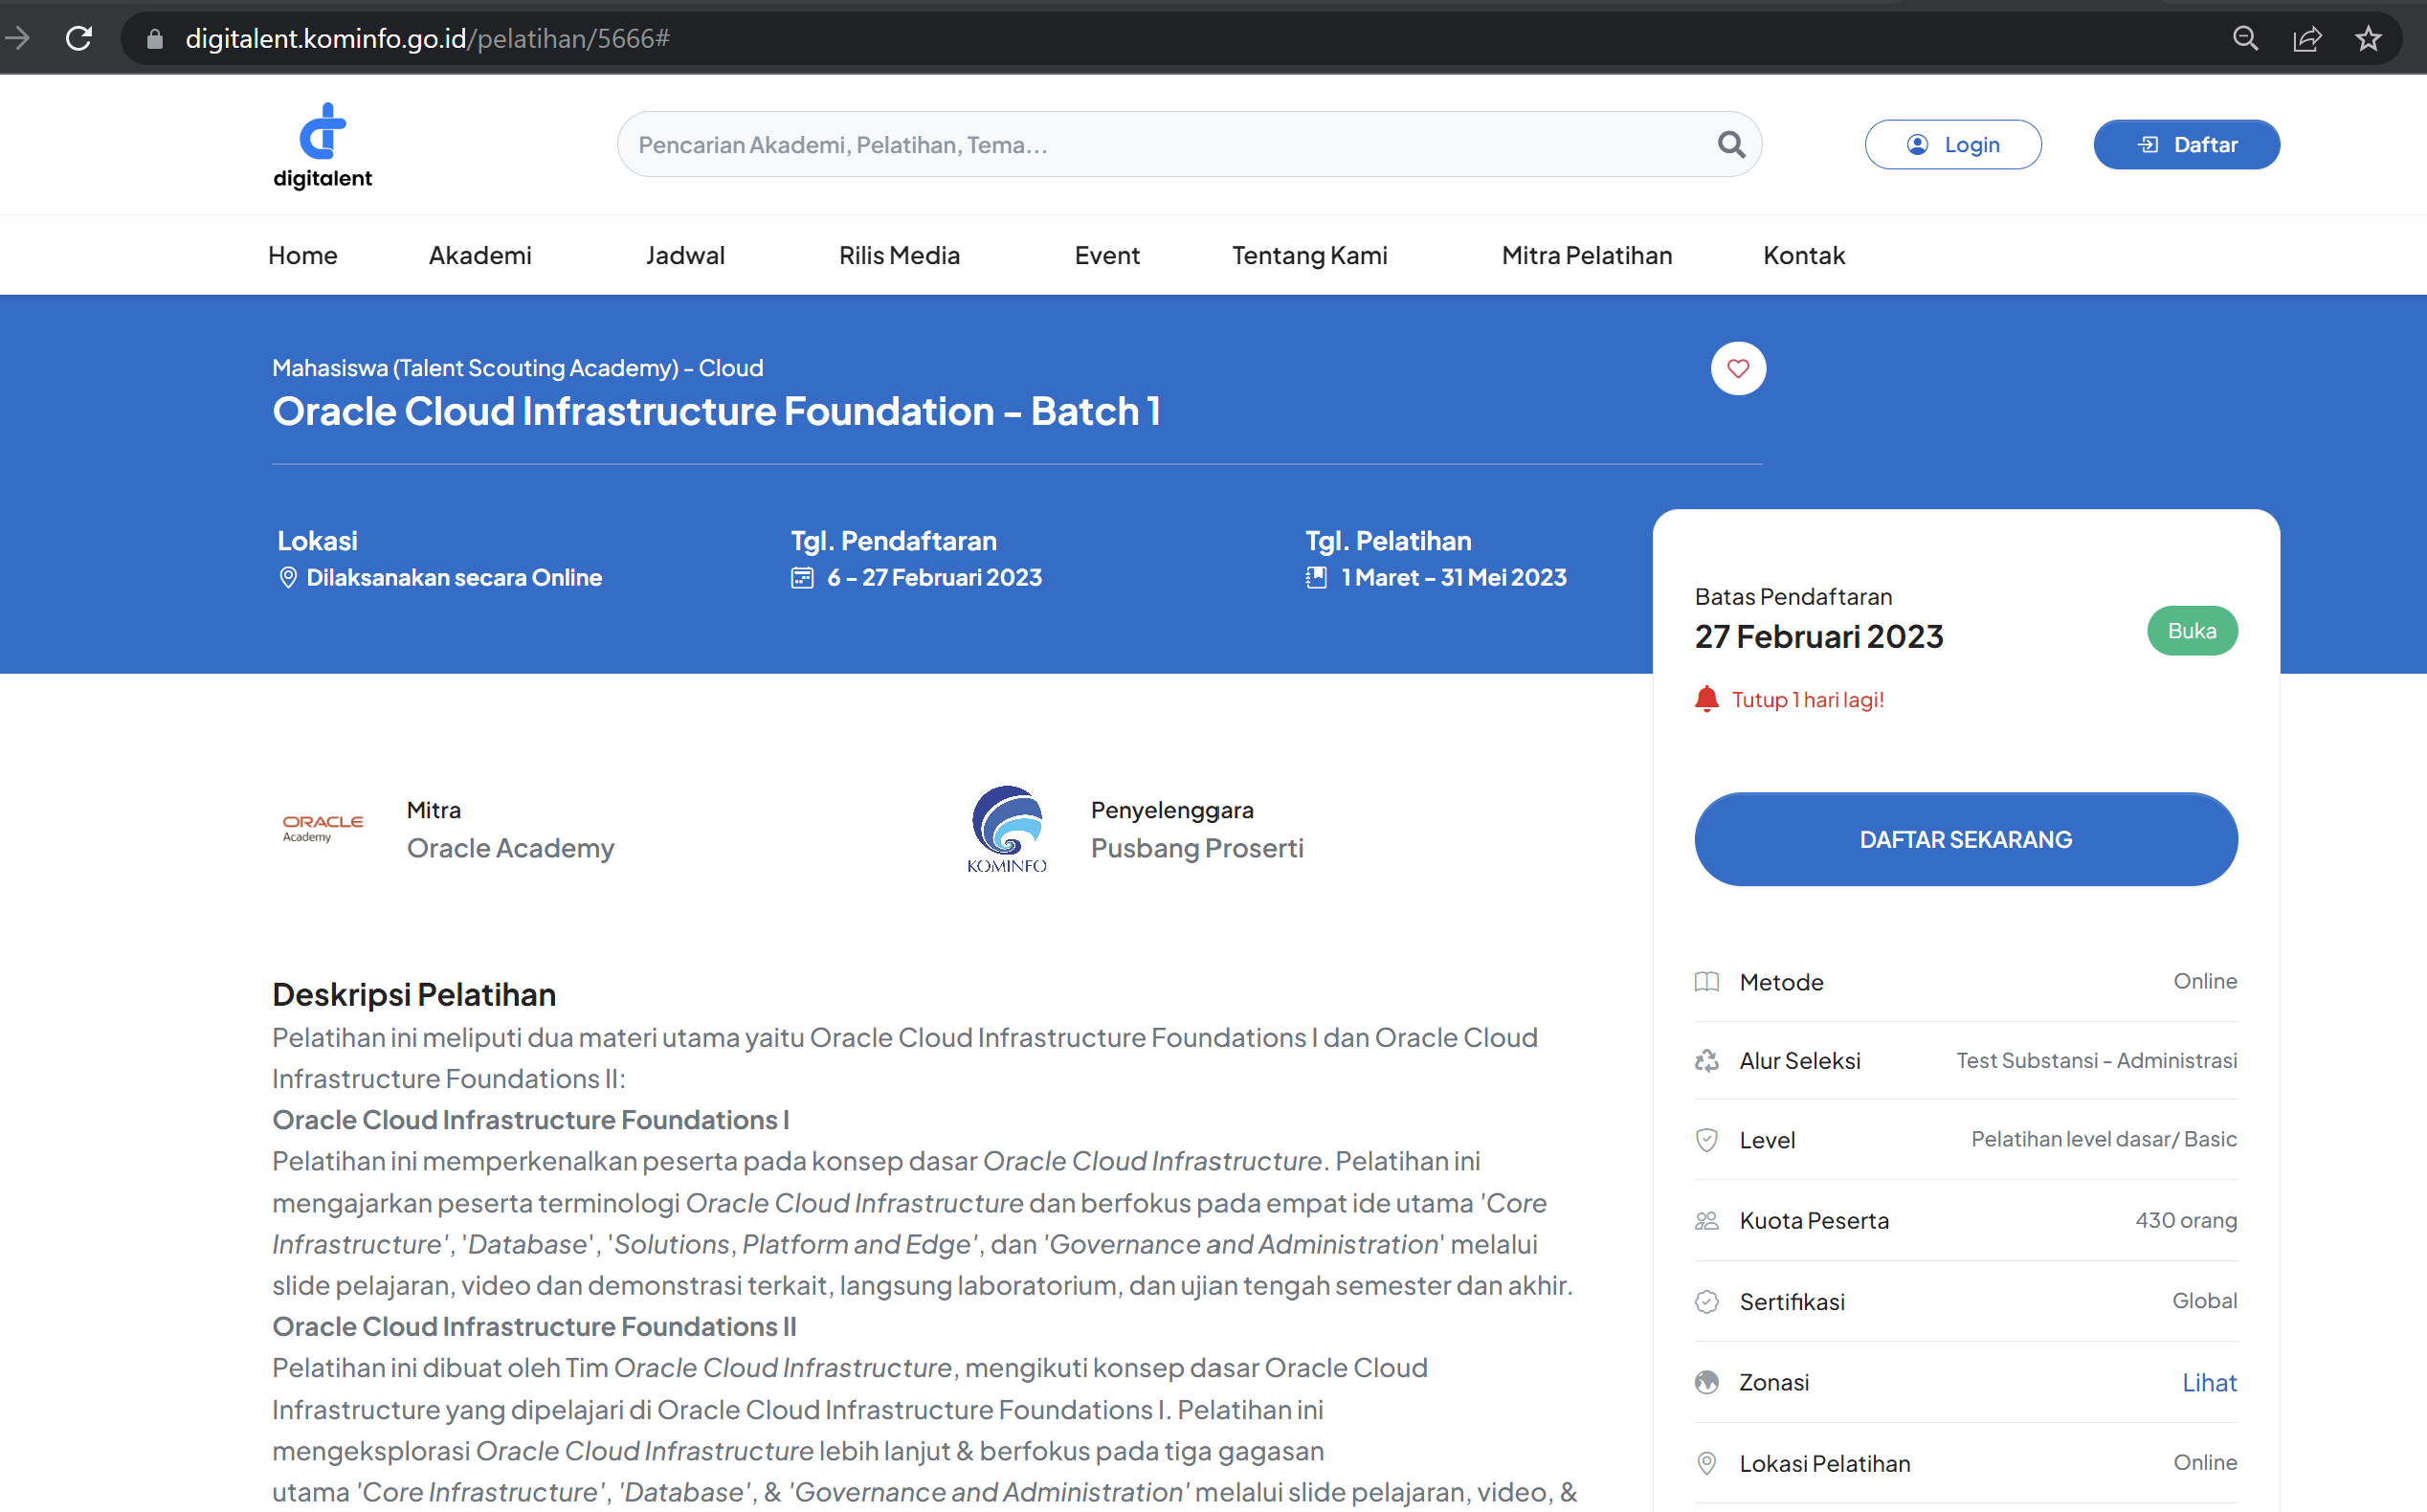Click the Oracle Academy logo
2427x1512 pixels.
pos(322,828)
